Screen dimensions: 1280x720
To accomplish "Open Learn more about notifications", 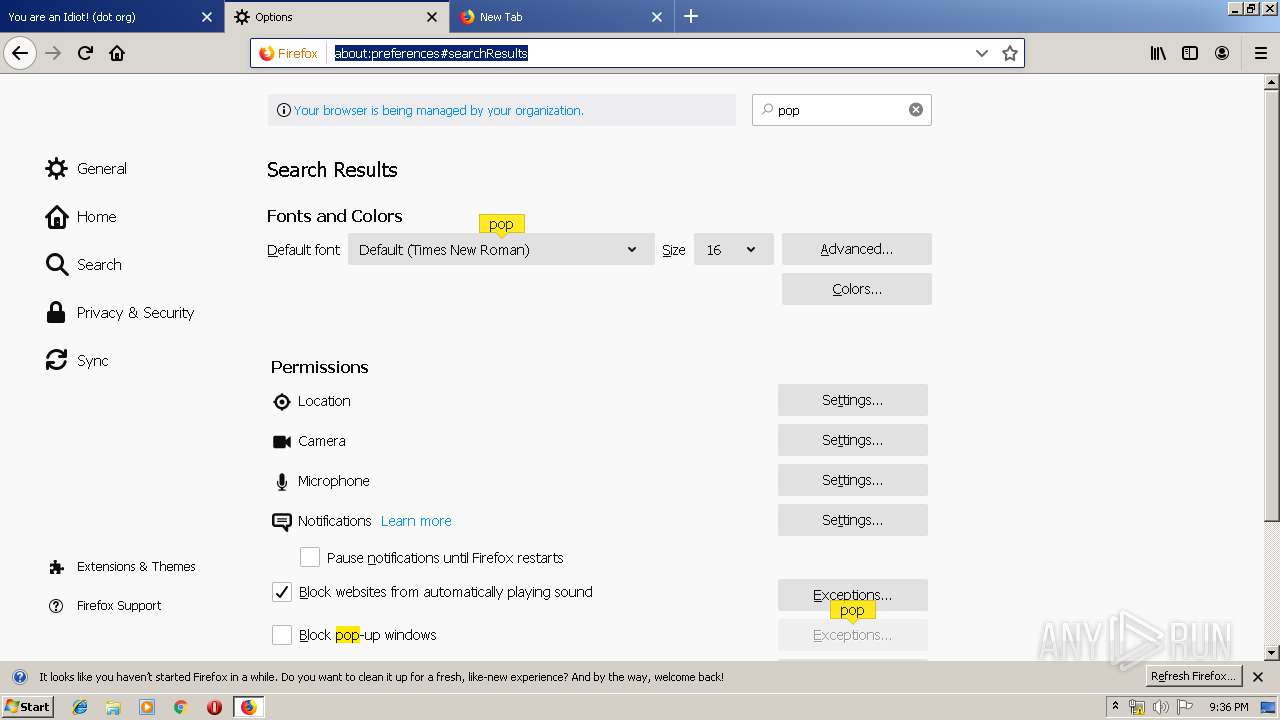I will click(416, 521).
